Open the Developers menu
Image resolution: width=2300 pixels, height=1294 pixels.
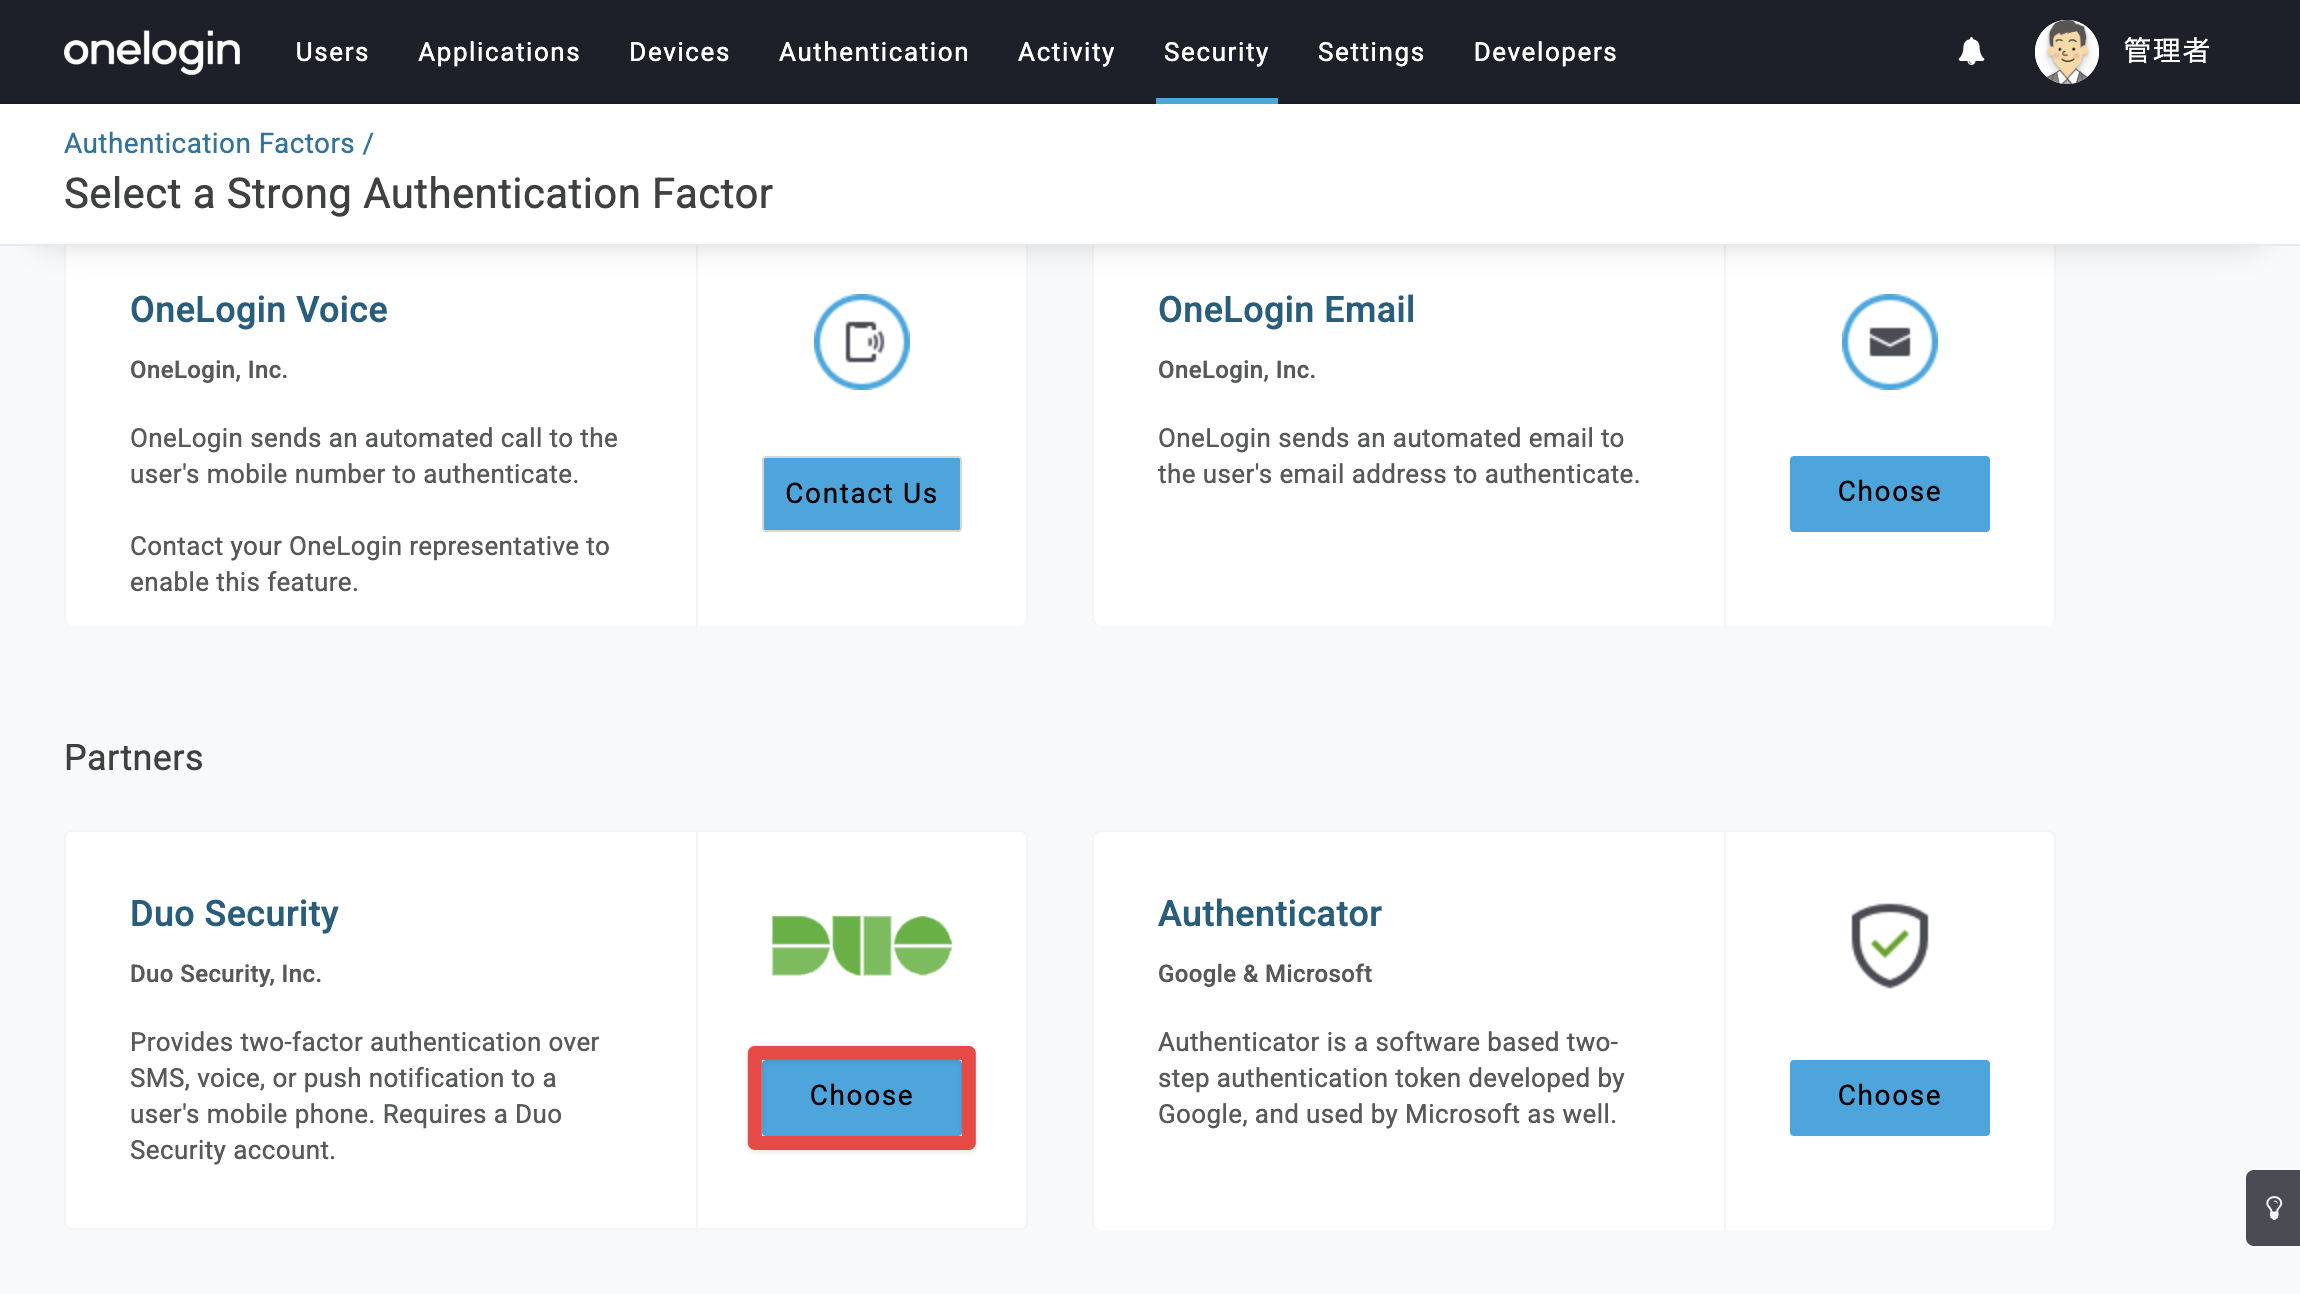1545,52
